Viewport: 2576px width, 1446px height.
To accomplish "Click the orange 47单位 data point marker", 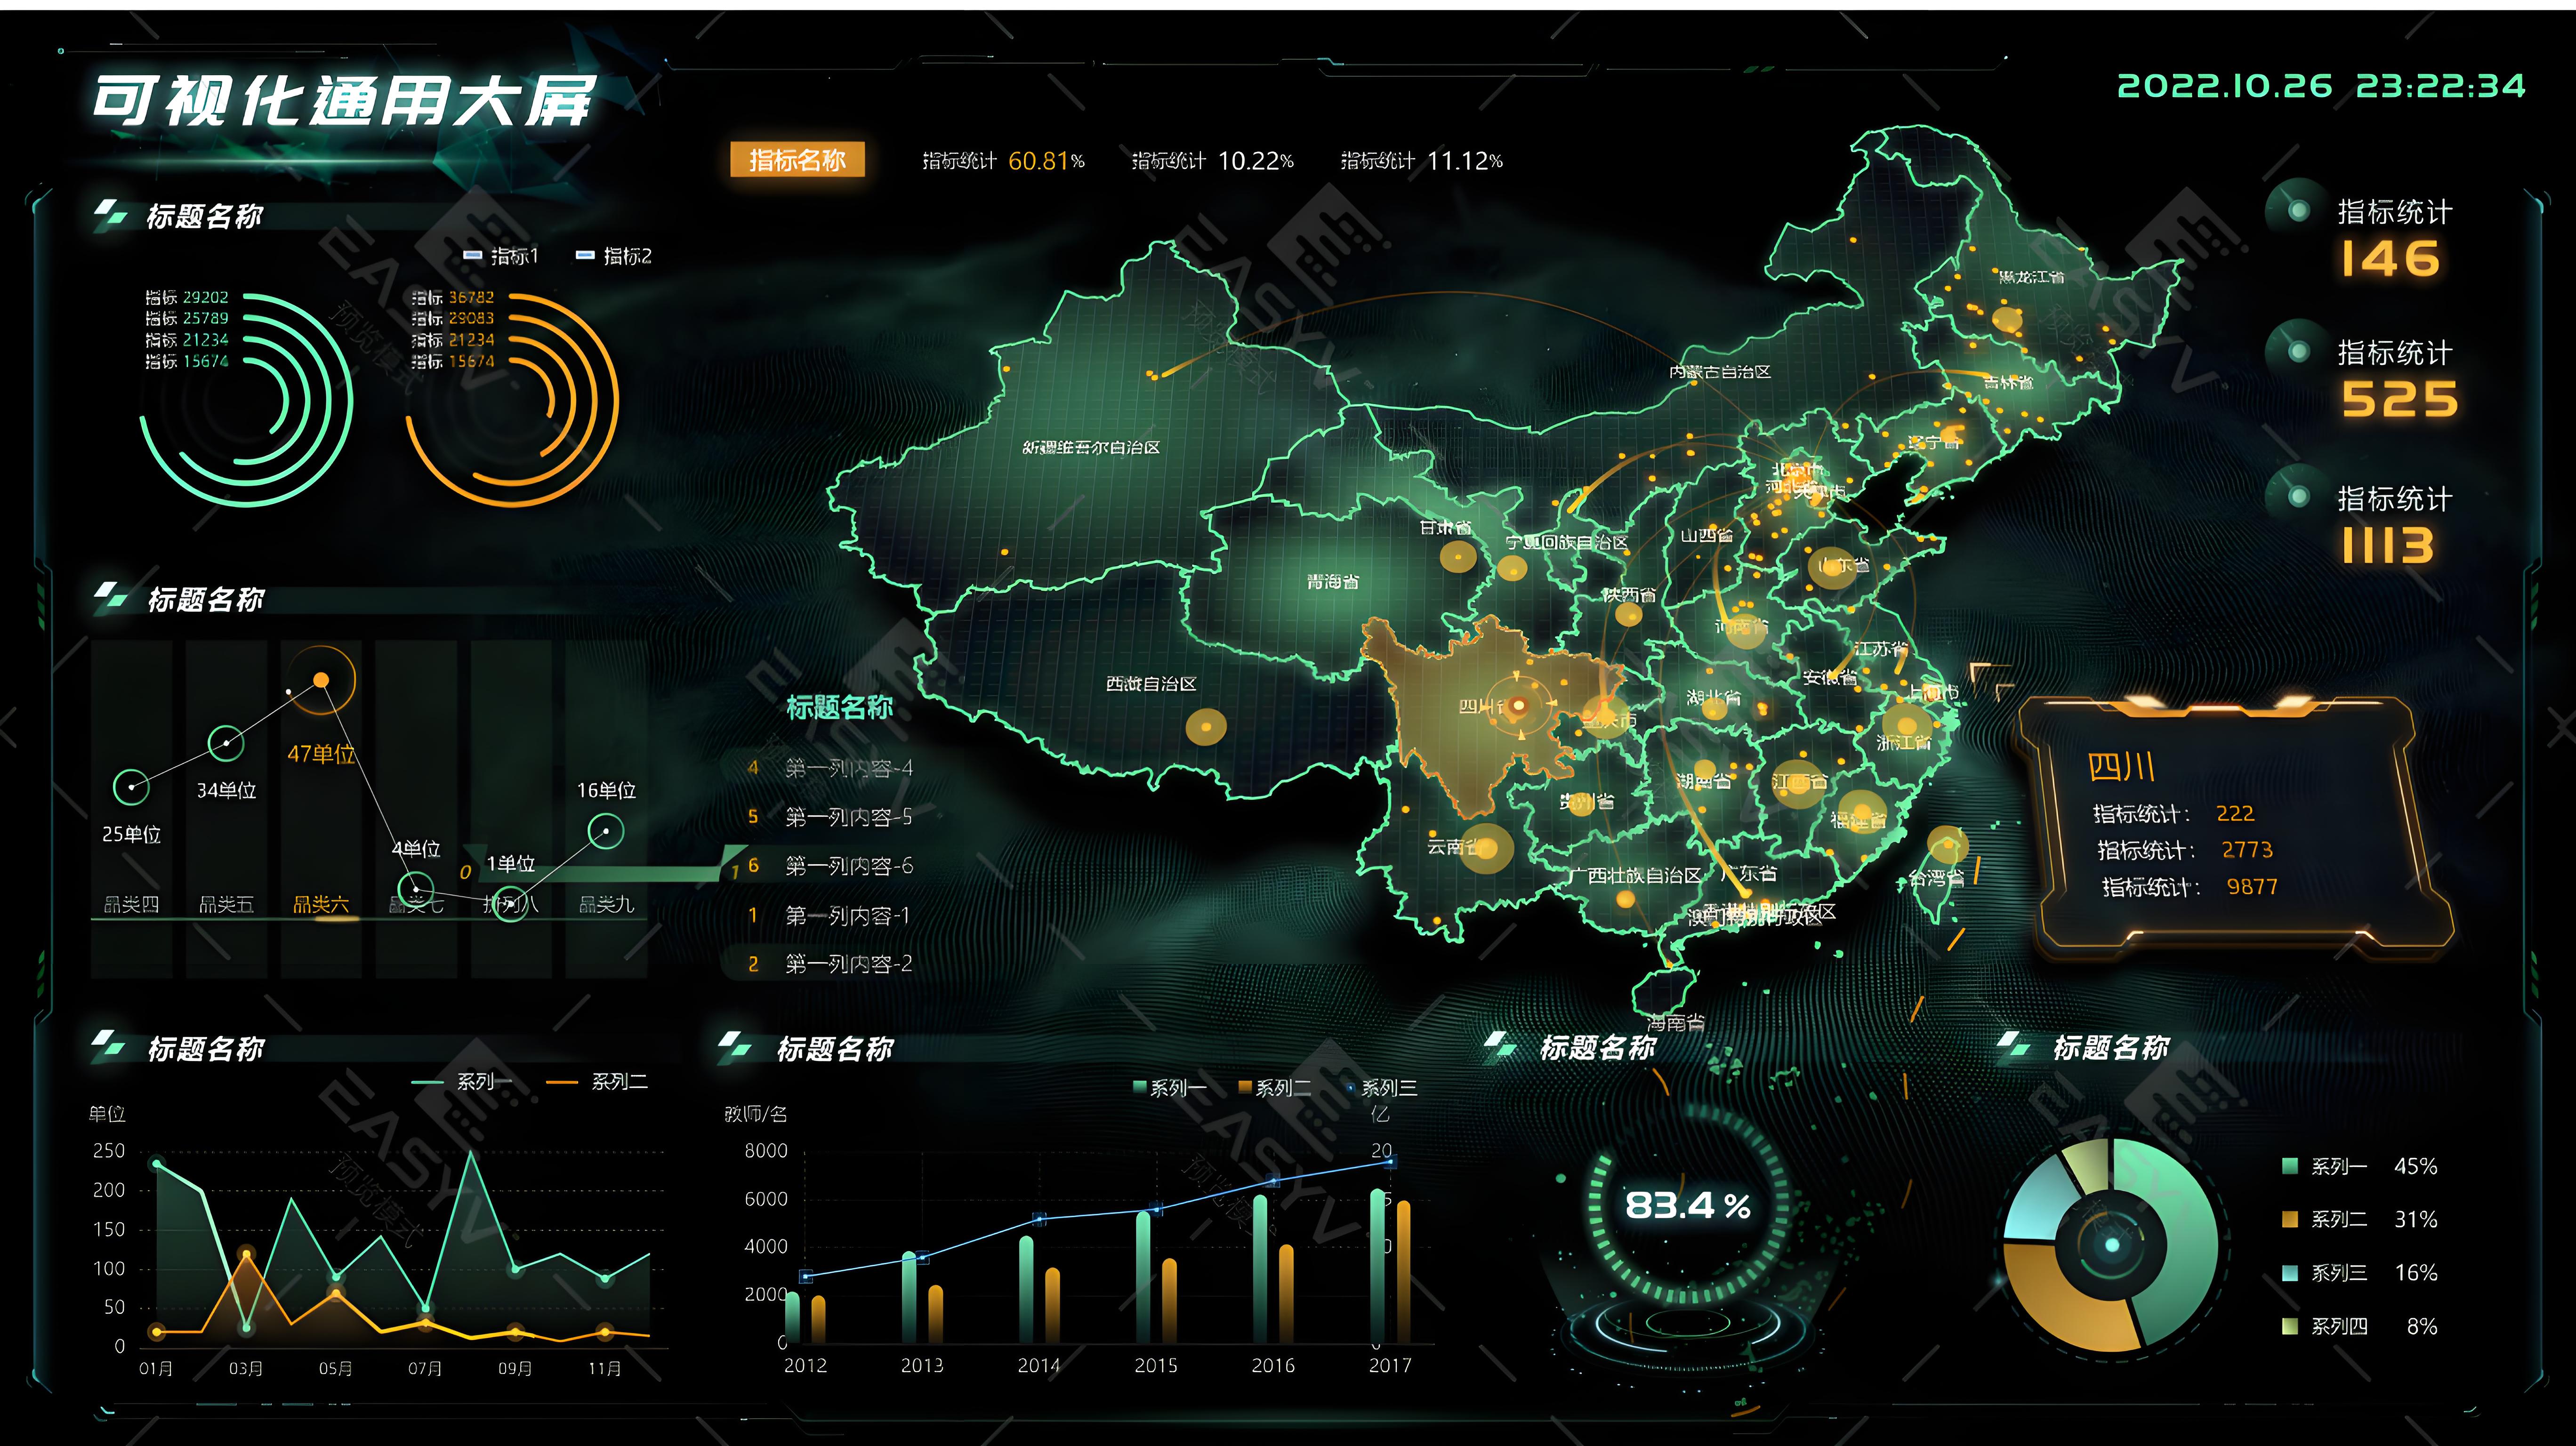I will [x=321, y=680].
